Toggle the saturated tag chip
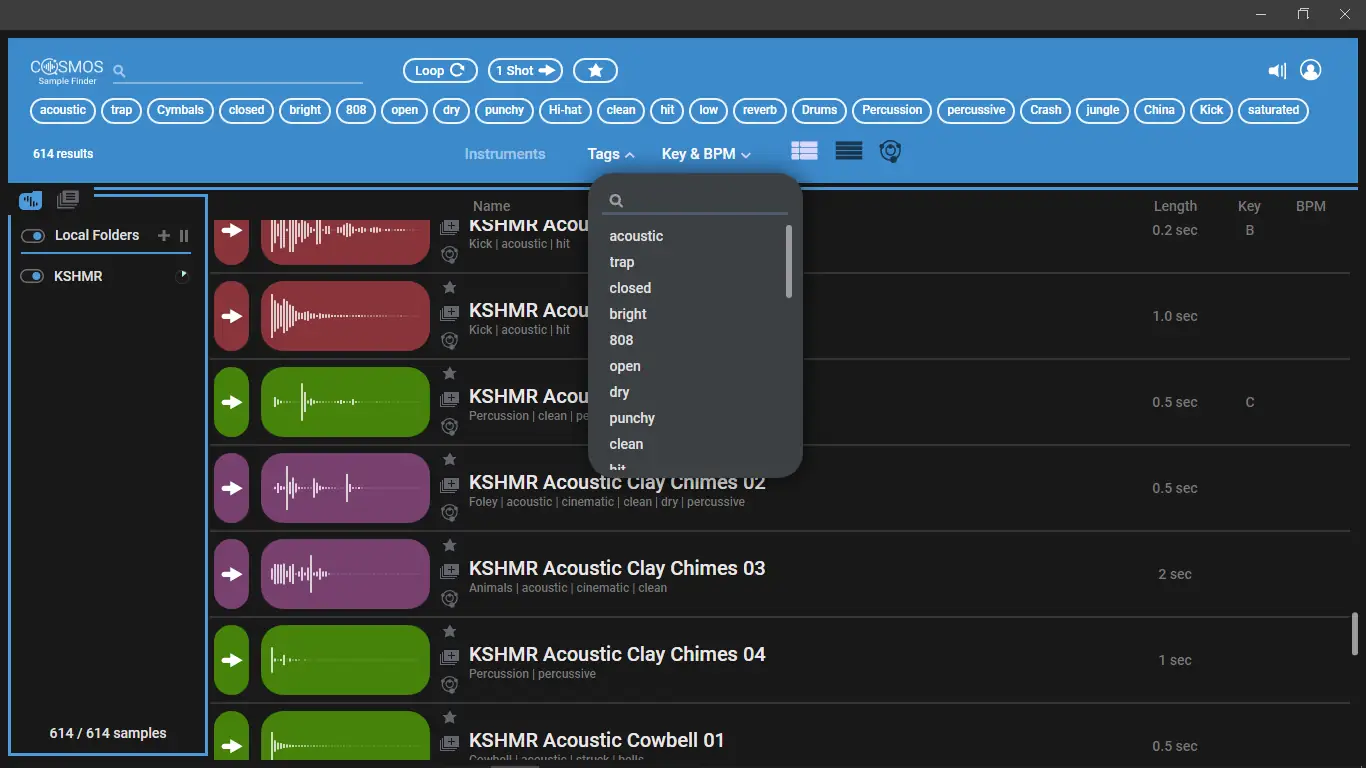 (1273, 110)
